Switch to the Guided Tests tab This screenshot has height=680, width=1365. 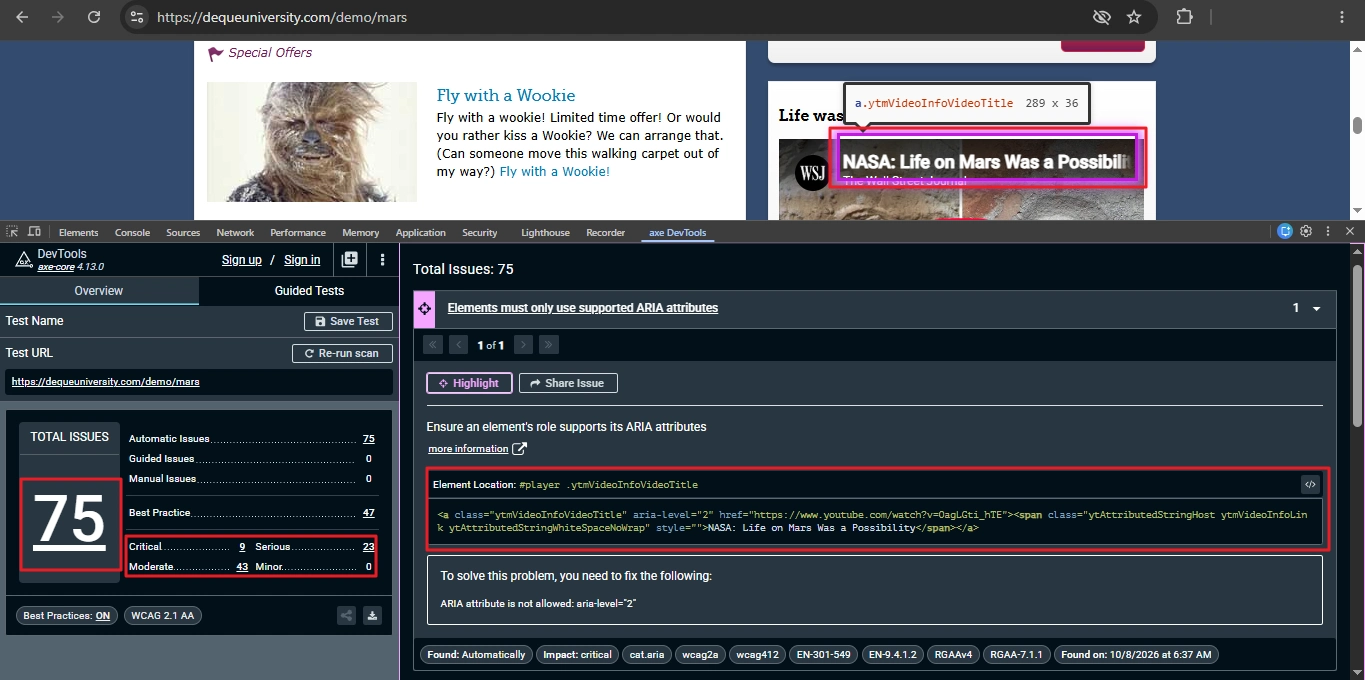(309, 291)
